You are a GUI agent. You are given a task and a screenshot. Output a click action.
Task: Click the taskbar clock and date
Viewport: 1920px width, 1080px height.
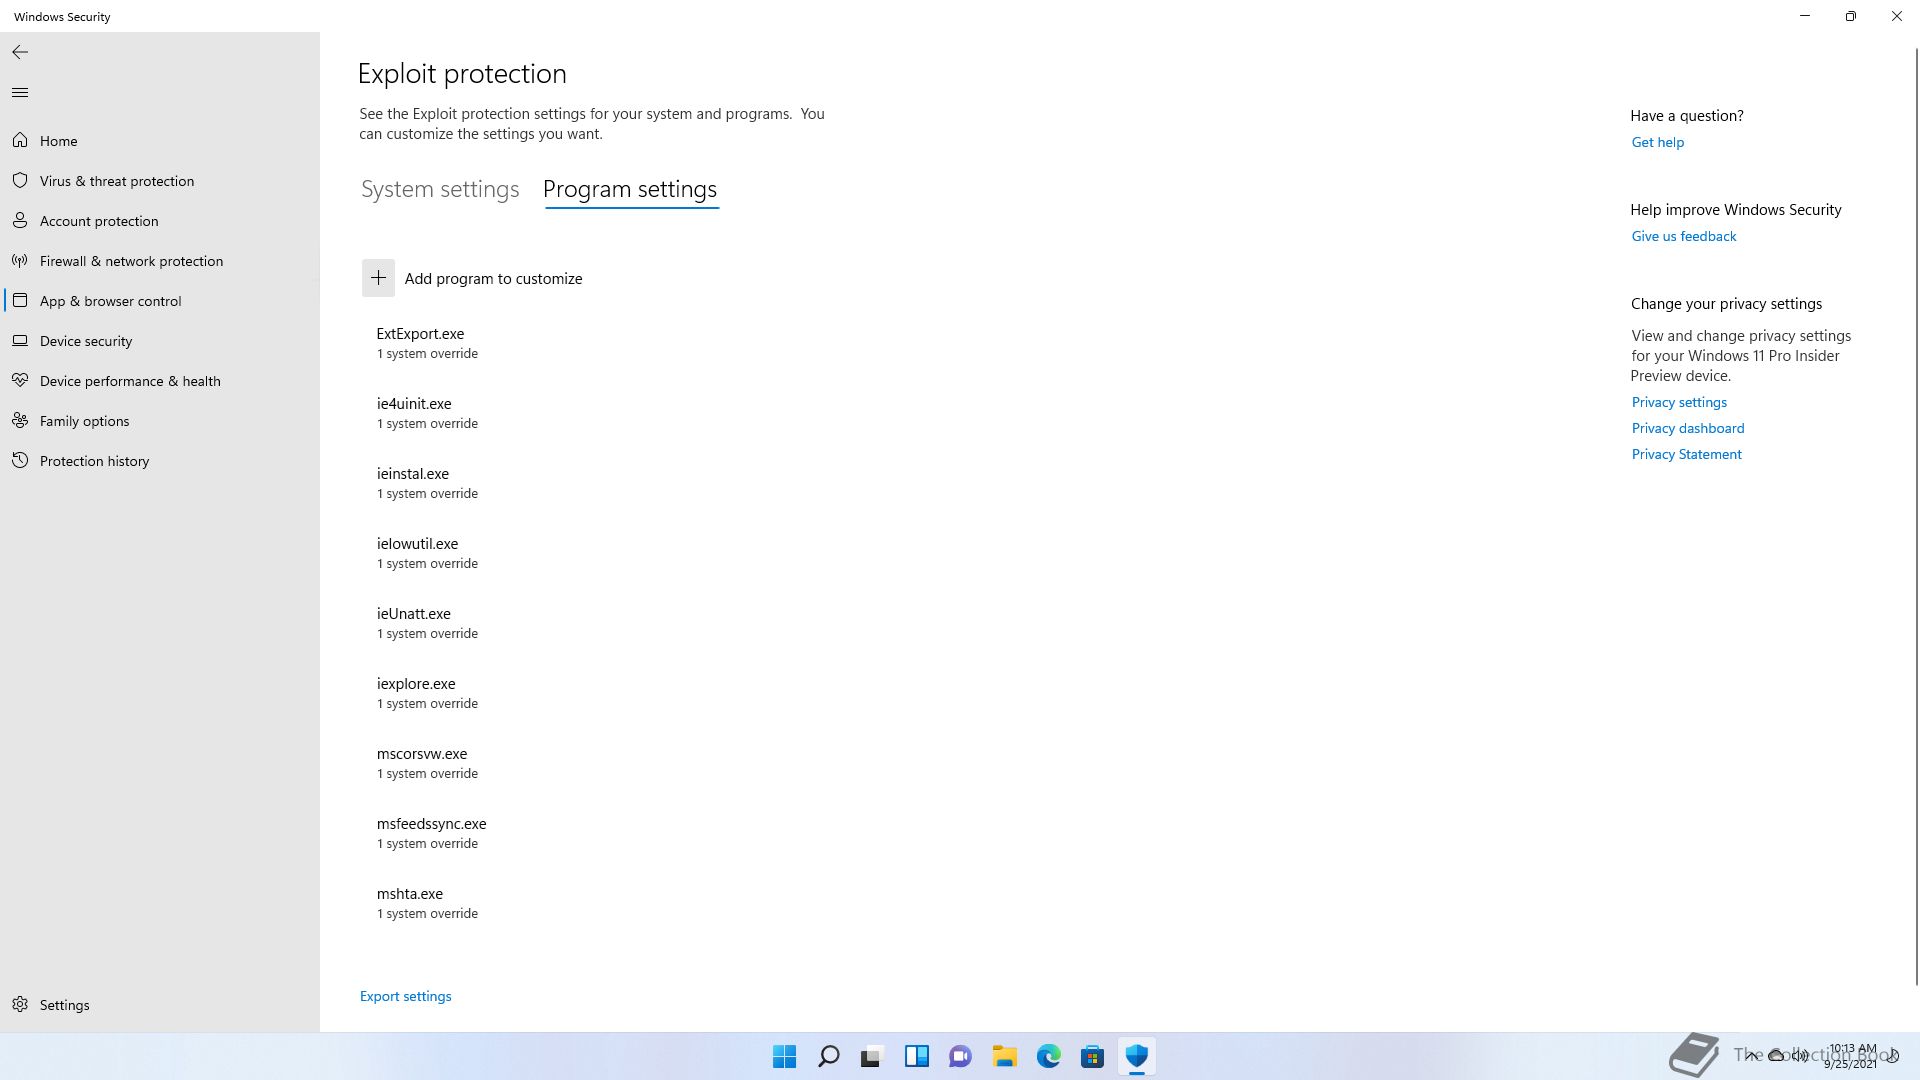tap(1851, 1056)
